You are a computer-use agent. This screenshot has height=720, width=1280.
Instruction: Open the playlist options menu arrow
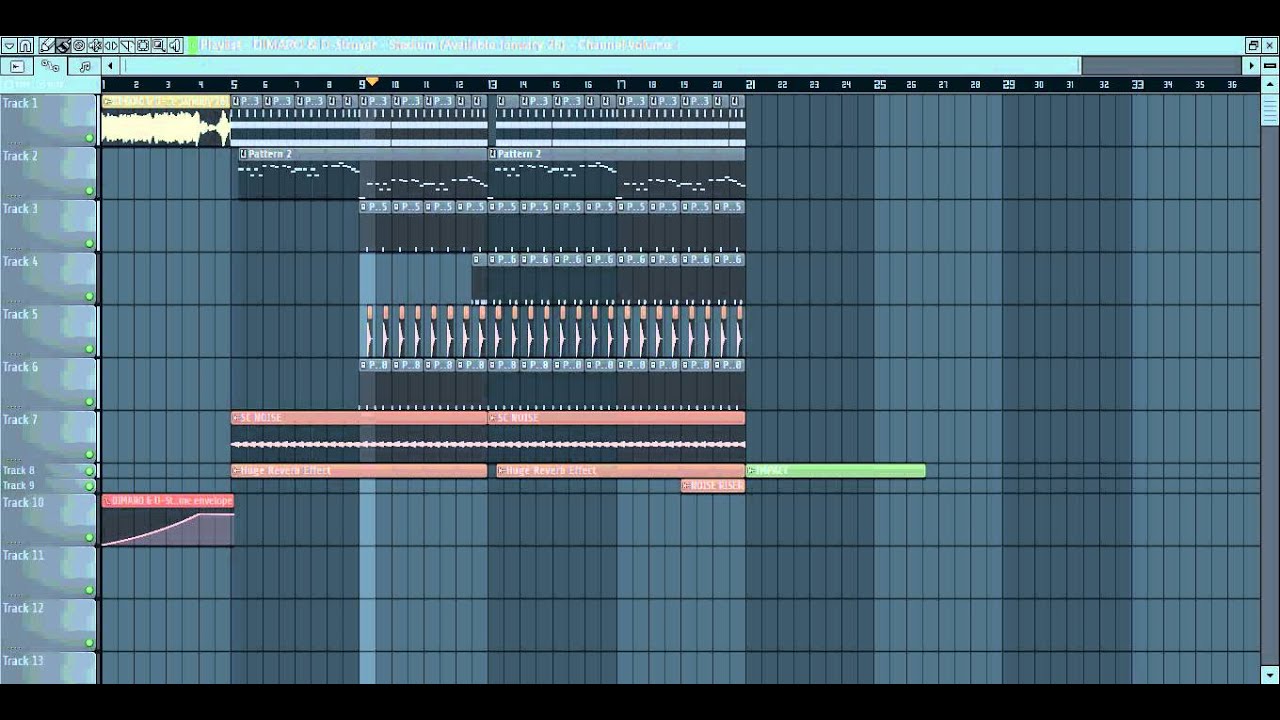[9, 46]
